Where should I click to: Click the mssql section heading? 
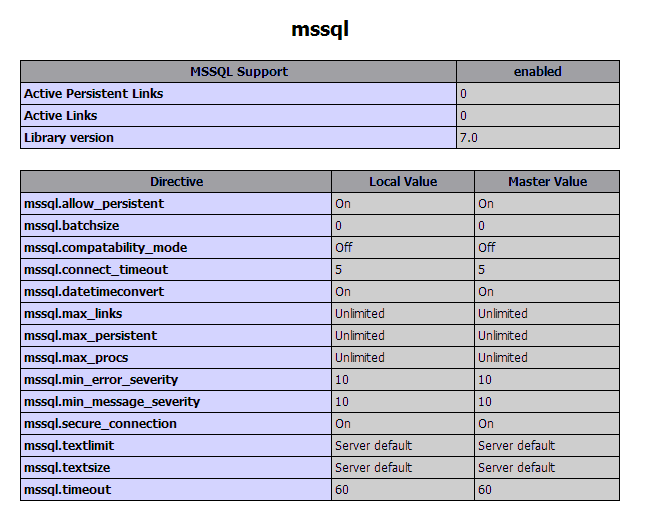pos(320,30)
